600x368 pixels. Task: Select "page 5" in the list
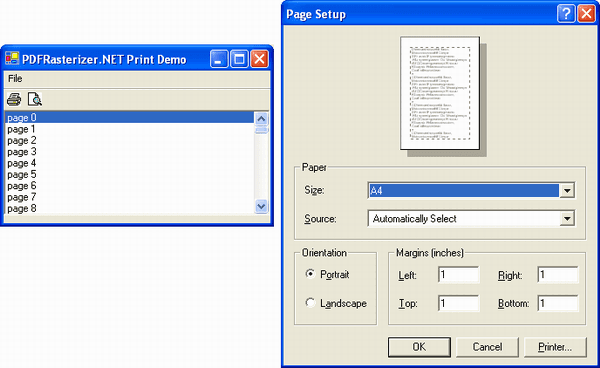[129, 174]
